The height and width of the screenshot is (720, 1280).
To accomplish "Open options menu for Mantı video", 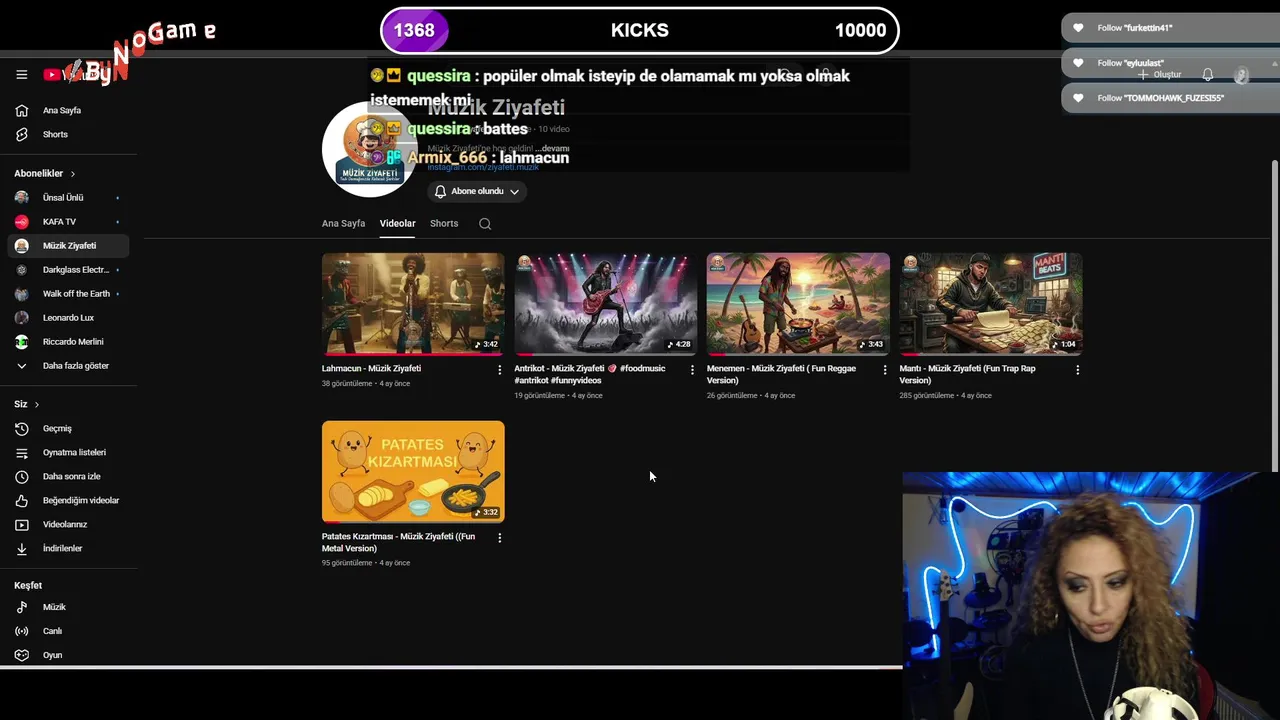I will [x=1077, y=370].
